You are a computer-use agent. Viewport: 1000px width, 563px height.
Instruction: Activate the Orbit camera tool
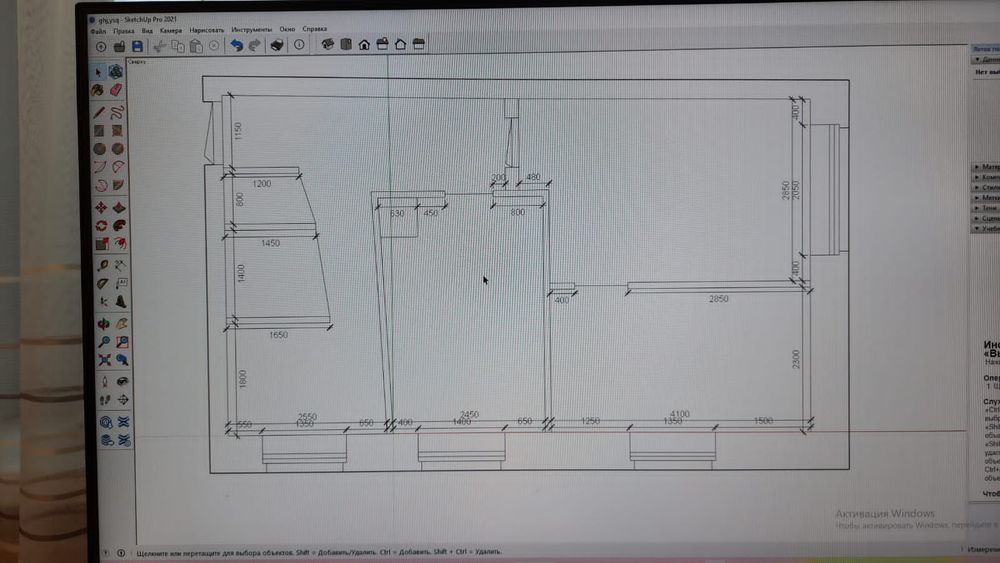(102, 324)
